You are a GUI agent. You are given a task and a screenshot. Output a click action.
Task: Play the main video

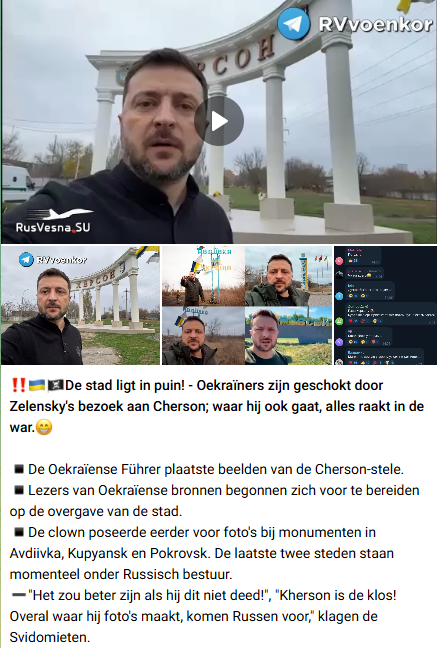pyautogui.click(x=219, y=121)
